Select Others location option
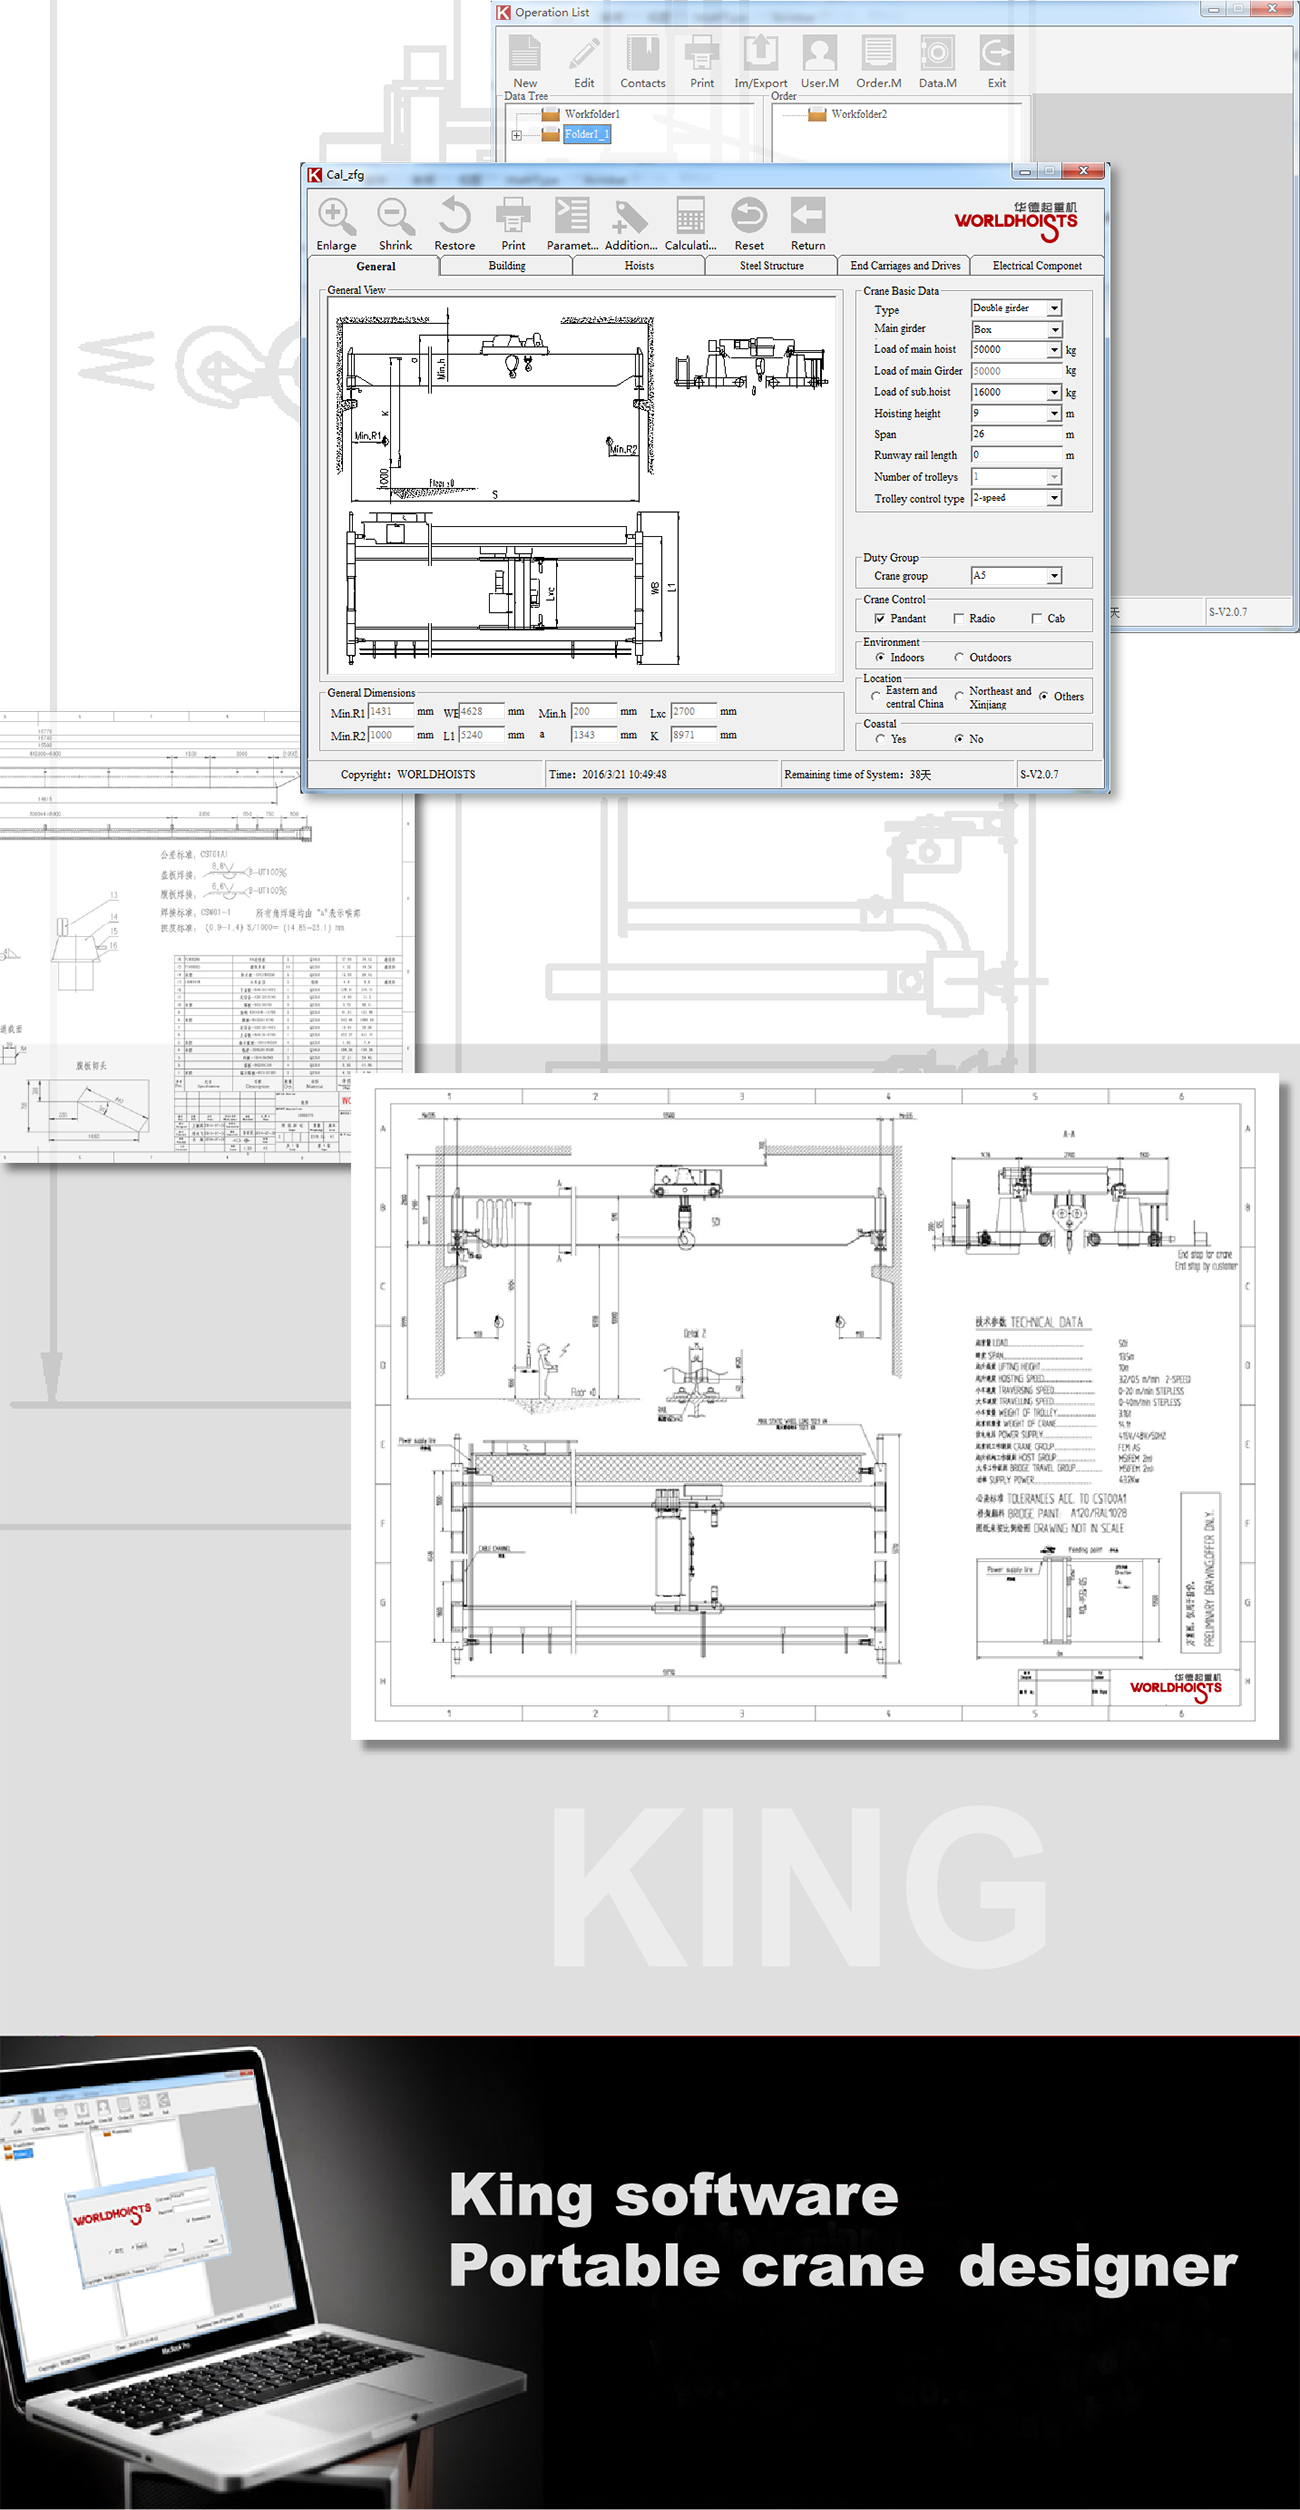 pos(1043,697)
